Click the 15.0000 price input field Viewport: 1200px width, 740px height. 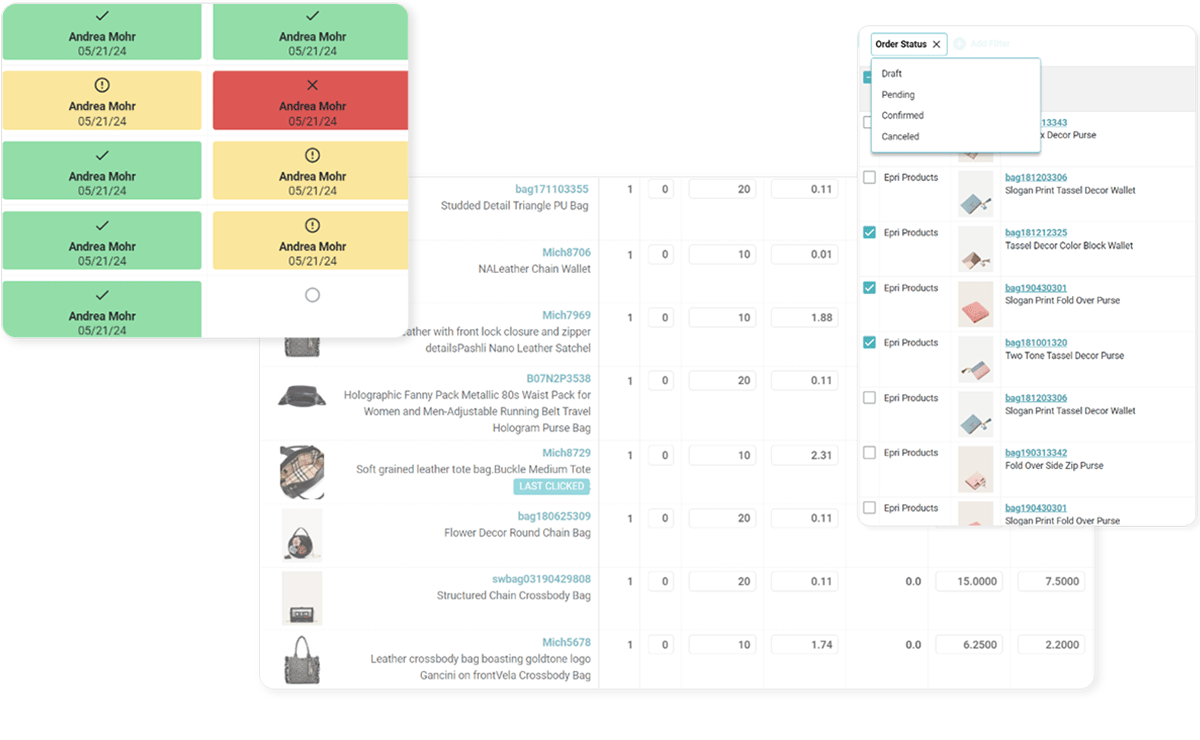[x=968, y=581]
